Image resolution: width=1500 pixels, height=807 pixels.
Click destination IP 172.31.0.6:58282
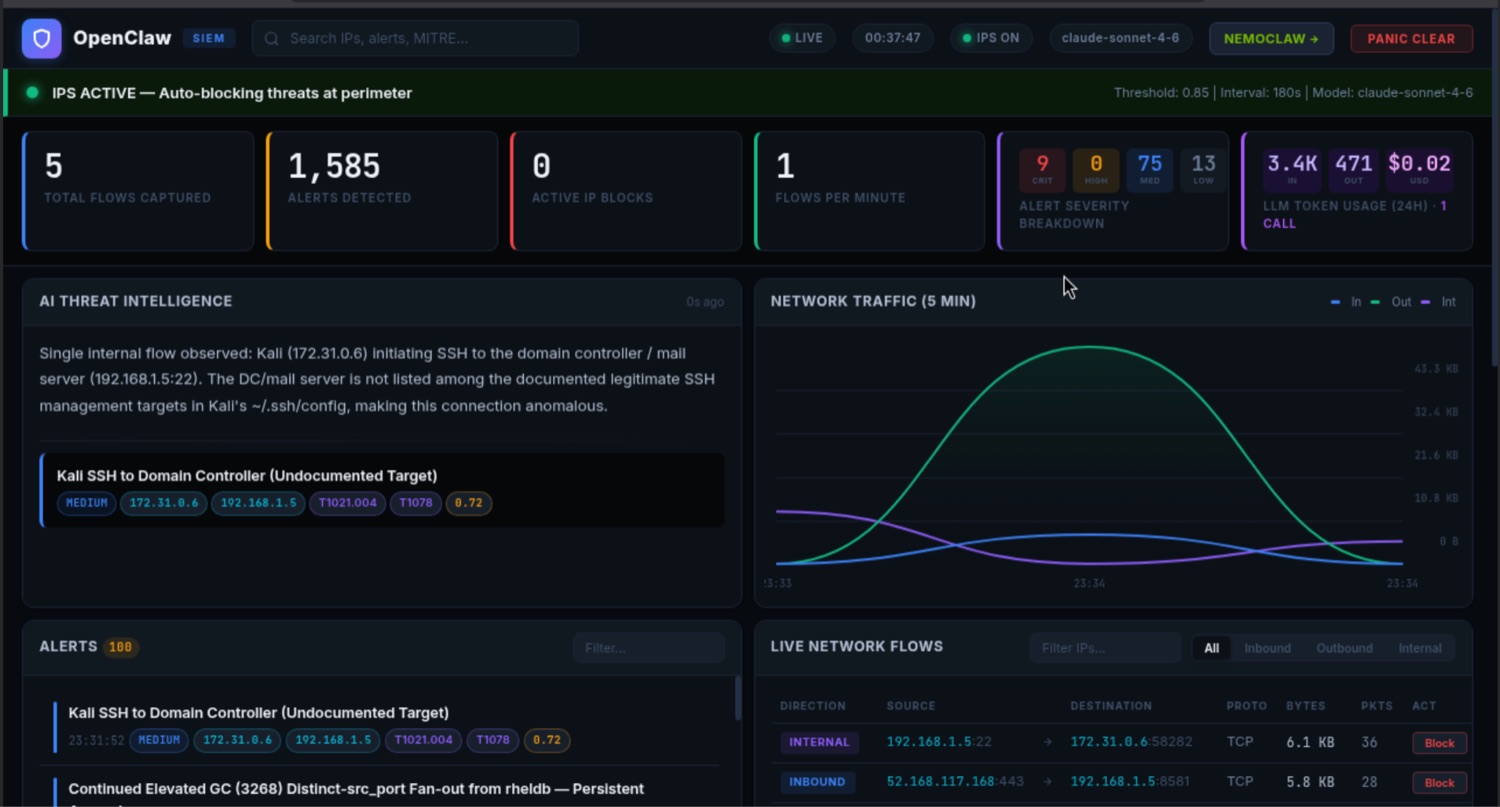click(1131, 742)
